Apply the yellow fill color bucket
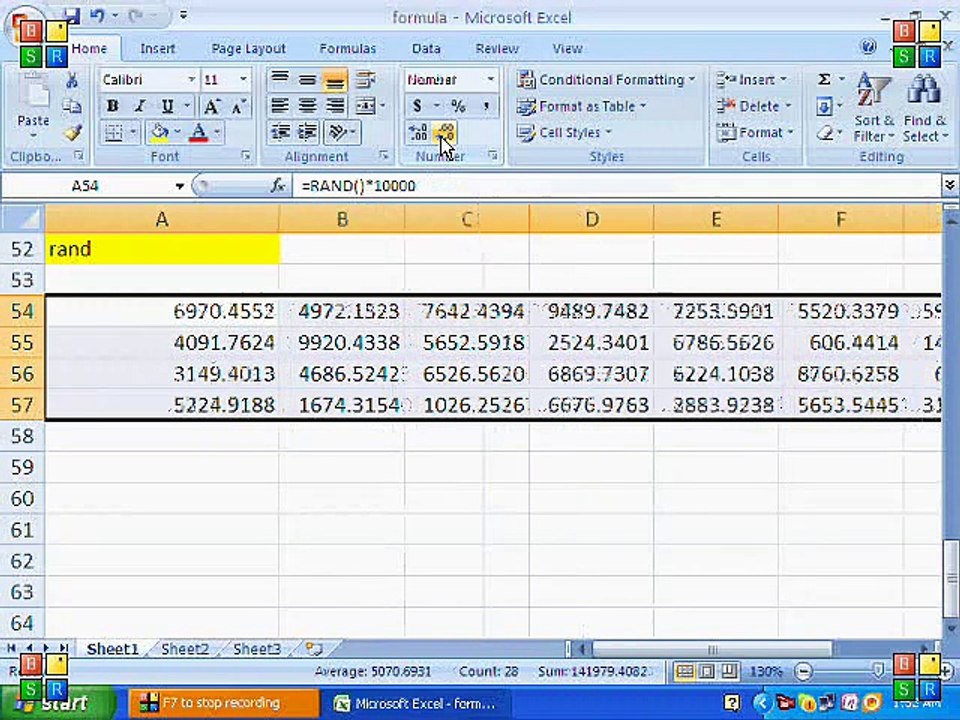This screenshot has width=960, height=720. [x=159, y=132]
